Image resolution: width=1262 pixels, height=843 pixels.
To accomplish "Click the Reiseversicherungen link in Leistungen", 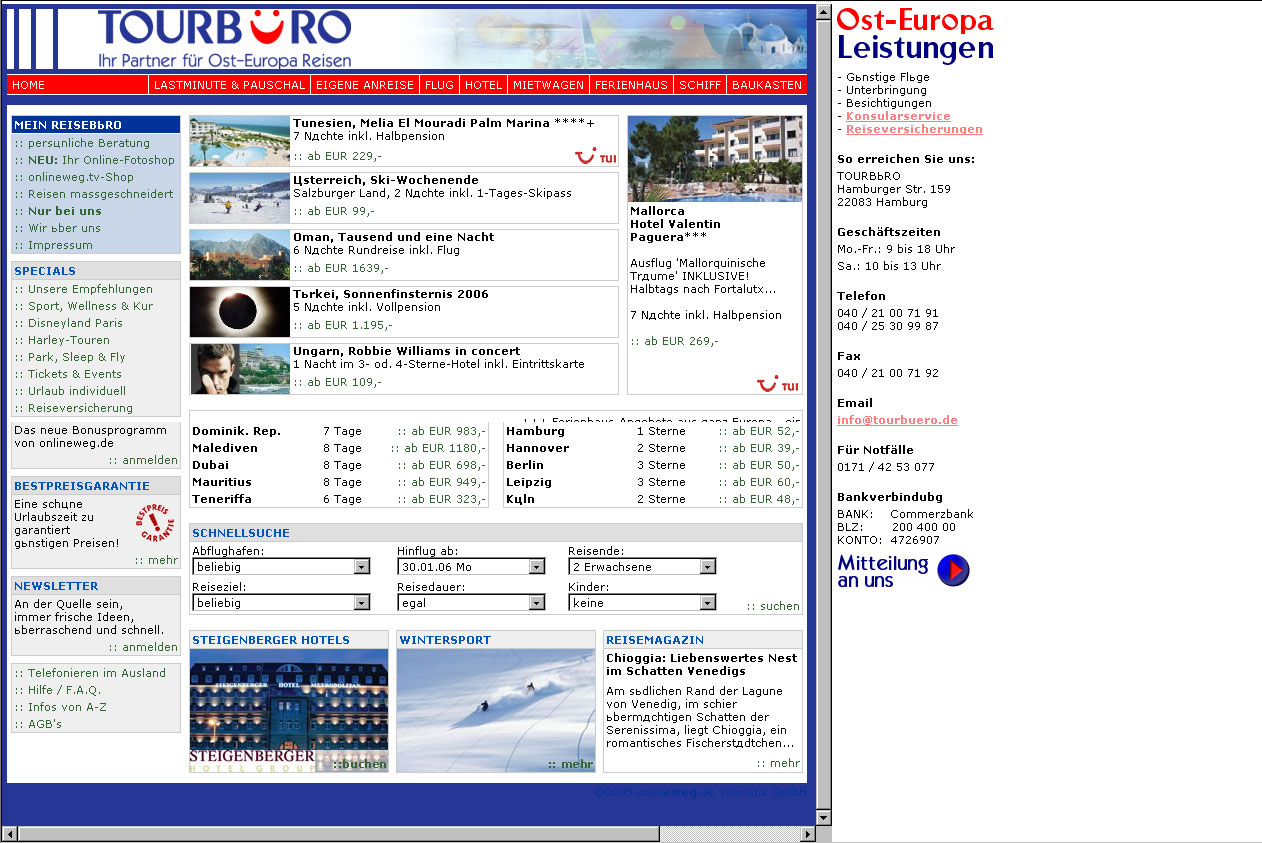I will (x=914, y=129).
